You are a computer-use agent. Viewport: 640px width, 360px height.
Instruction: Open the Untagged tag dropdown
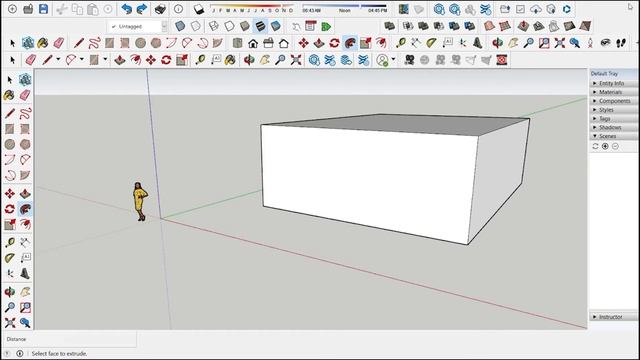tap(137, 26)
